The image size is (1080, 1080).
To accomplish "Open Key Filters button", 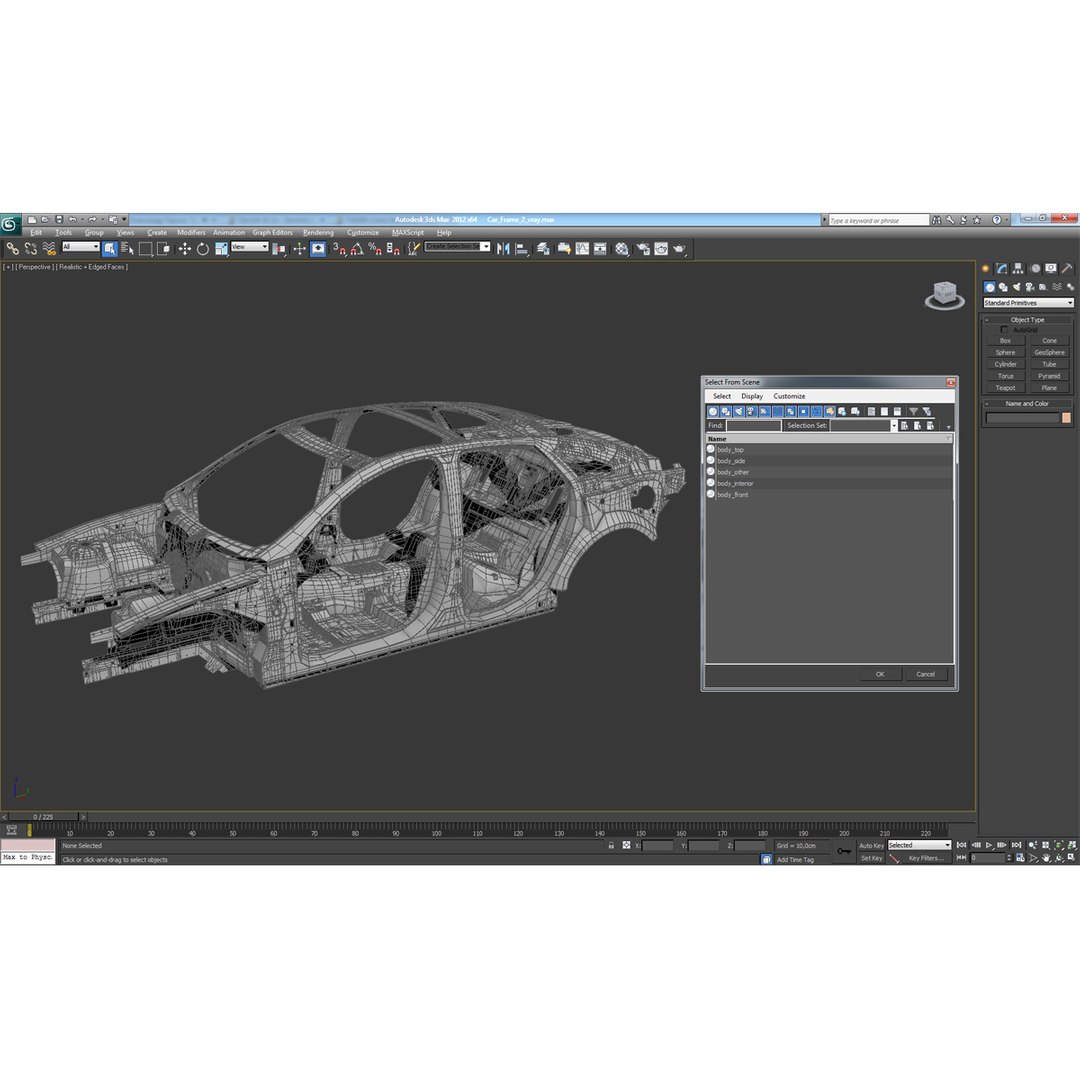I will click(x=926, y=858).
